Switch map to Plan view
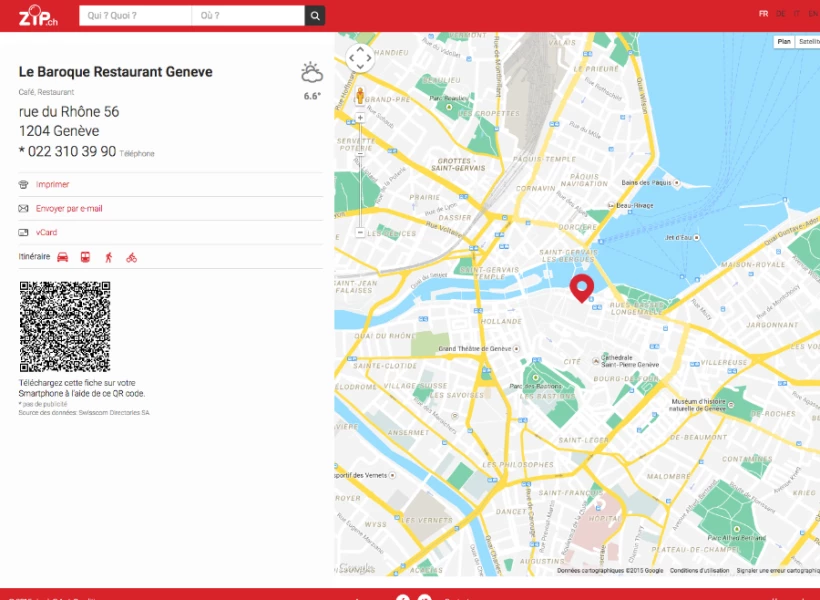Viewport: 820px width, 600px height. coord(784,42)
